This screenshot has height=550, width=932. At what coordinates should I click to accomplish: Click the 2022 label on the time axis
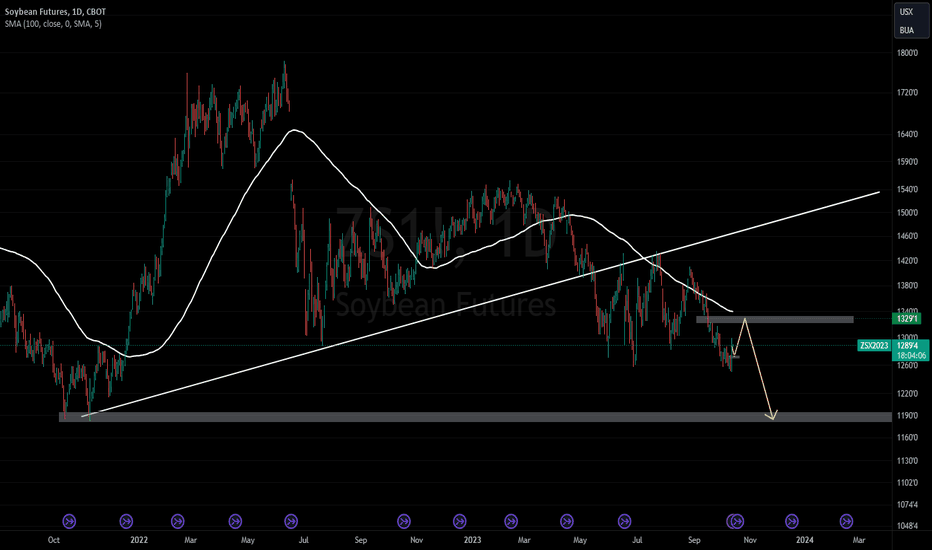138,540
